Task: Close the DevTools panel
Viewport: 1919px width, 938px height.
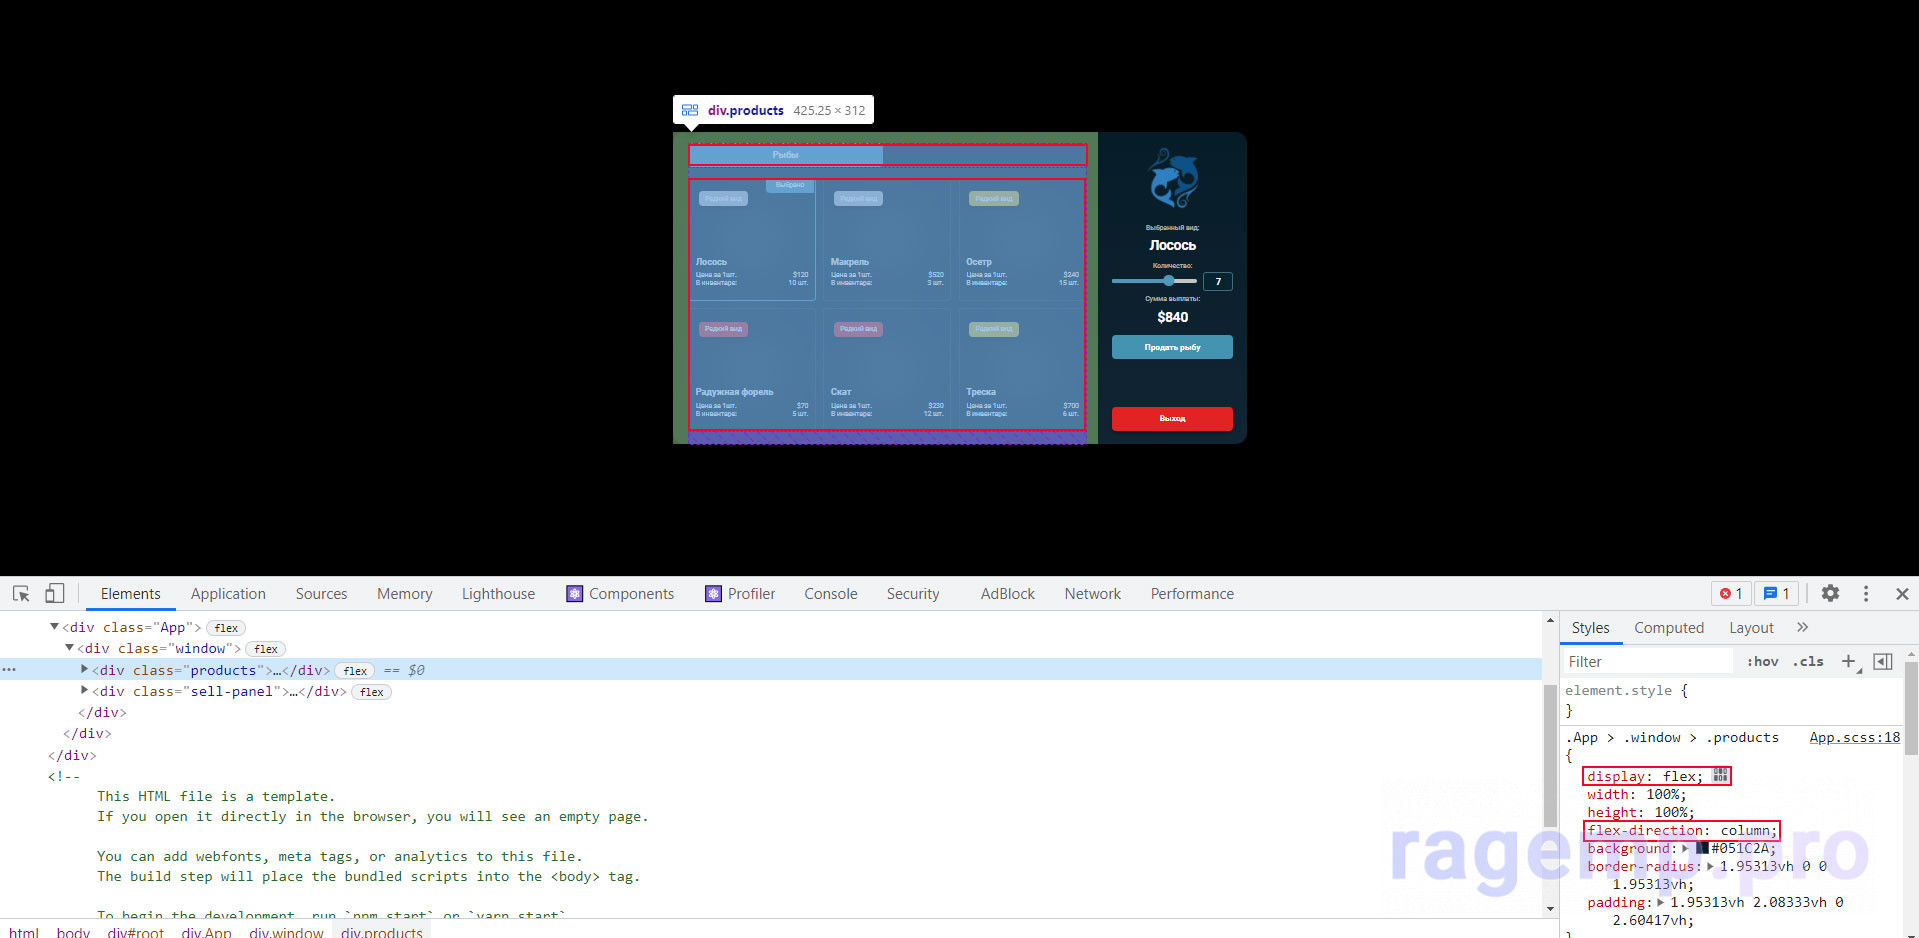Action: tap(1902, 593)
